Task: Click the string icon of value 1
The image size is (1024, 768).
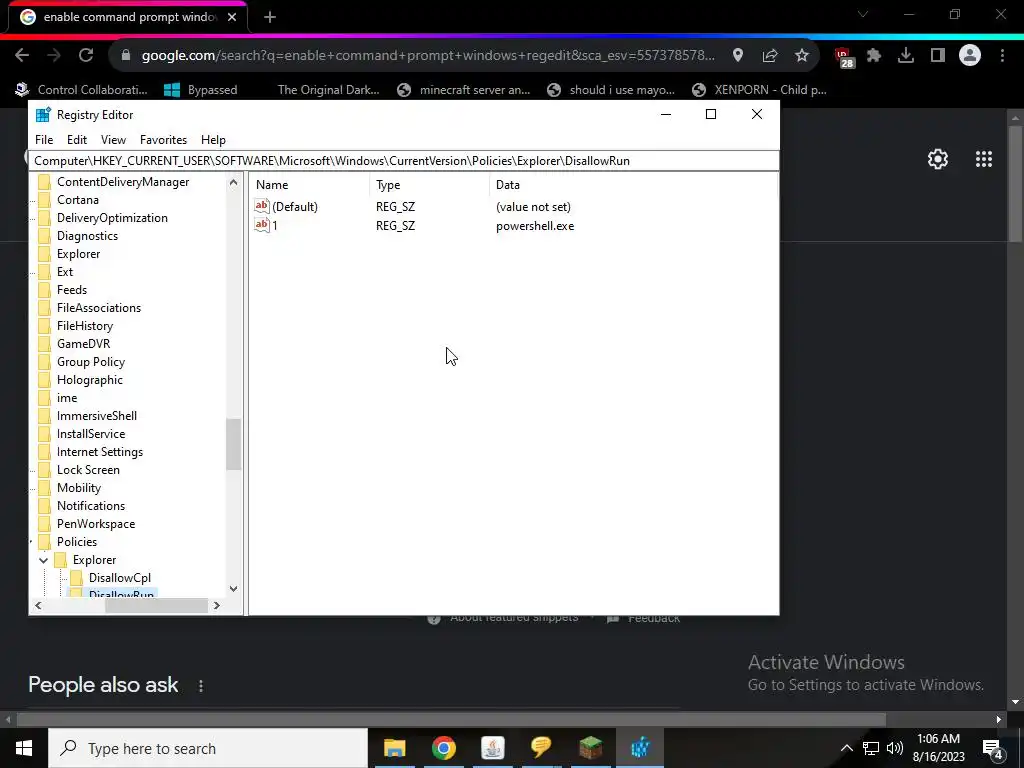Action: [x=262, y=225]
